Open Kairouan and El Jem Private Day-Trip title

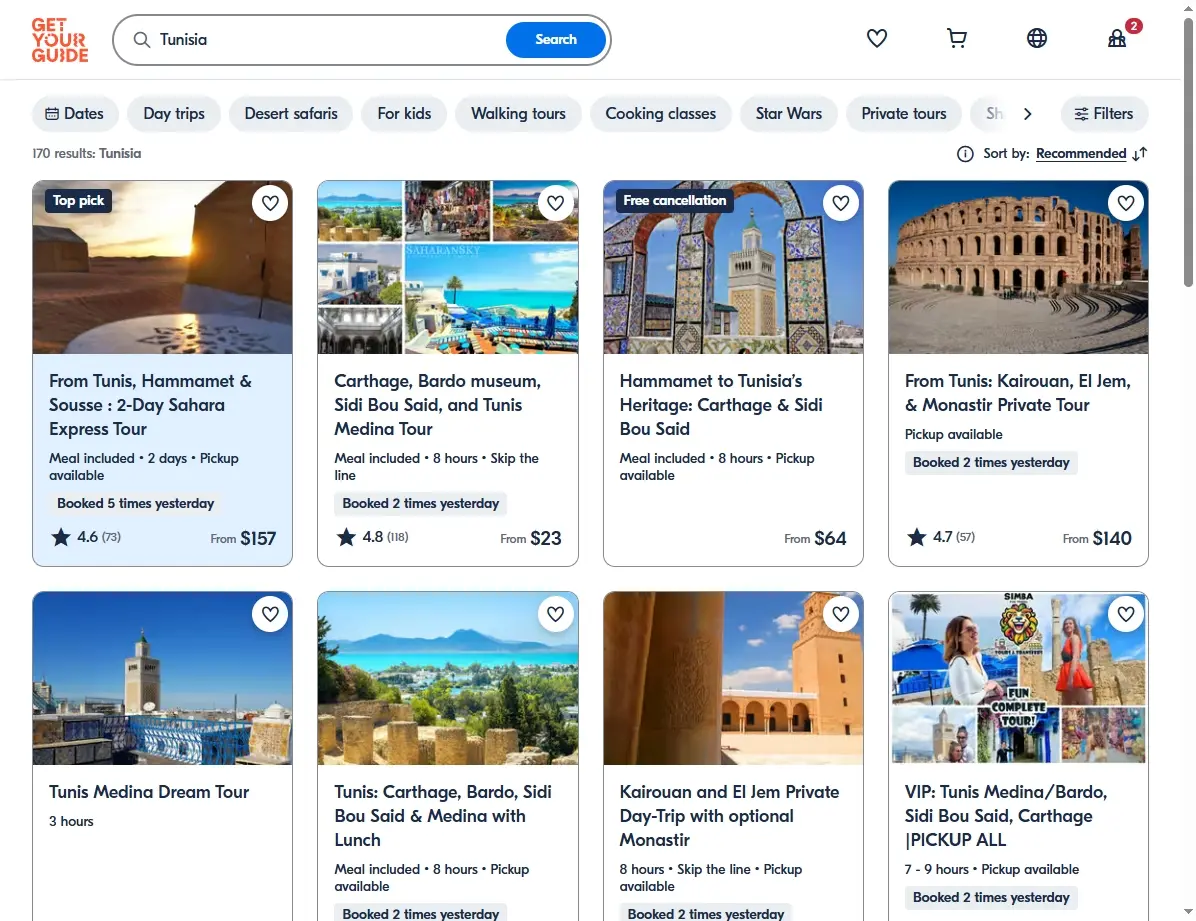pyautogui.click(x=729, y=816)
